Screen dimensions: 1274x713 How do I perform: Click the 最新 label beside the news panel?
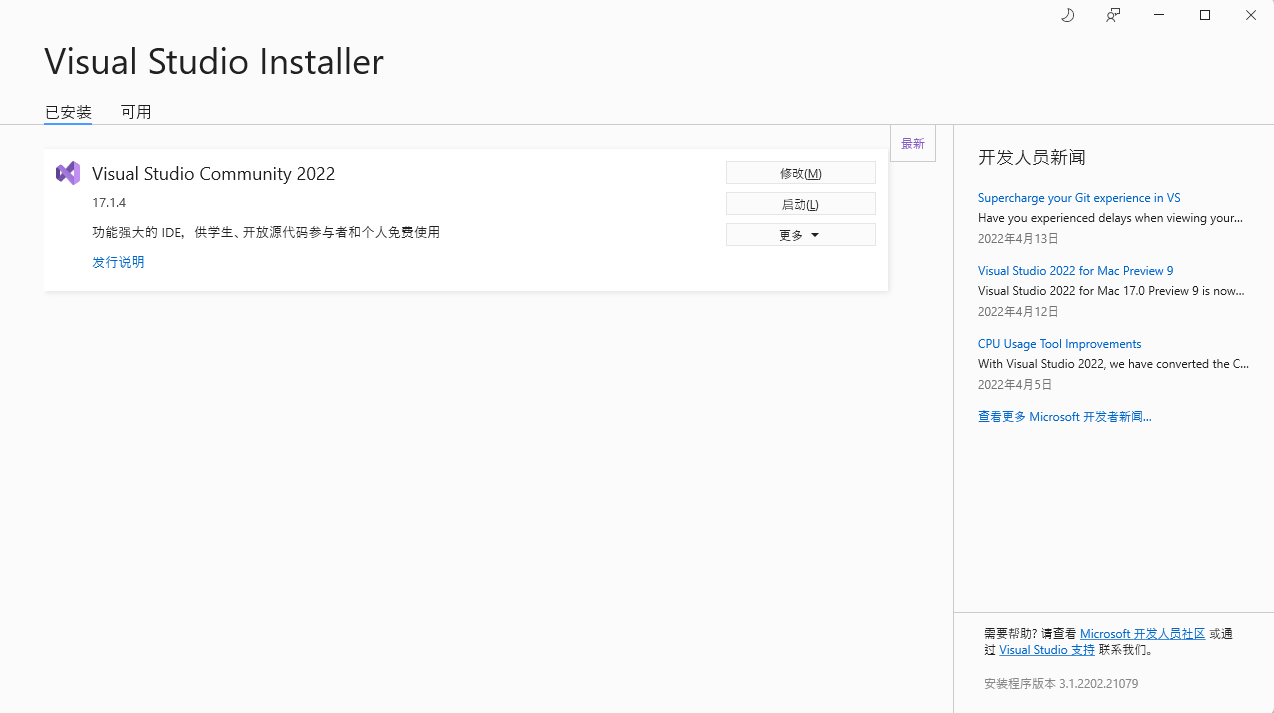coord(912,143)
